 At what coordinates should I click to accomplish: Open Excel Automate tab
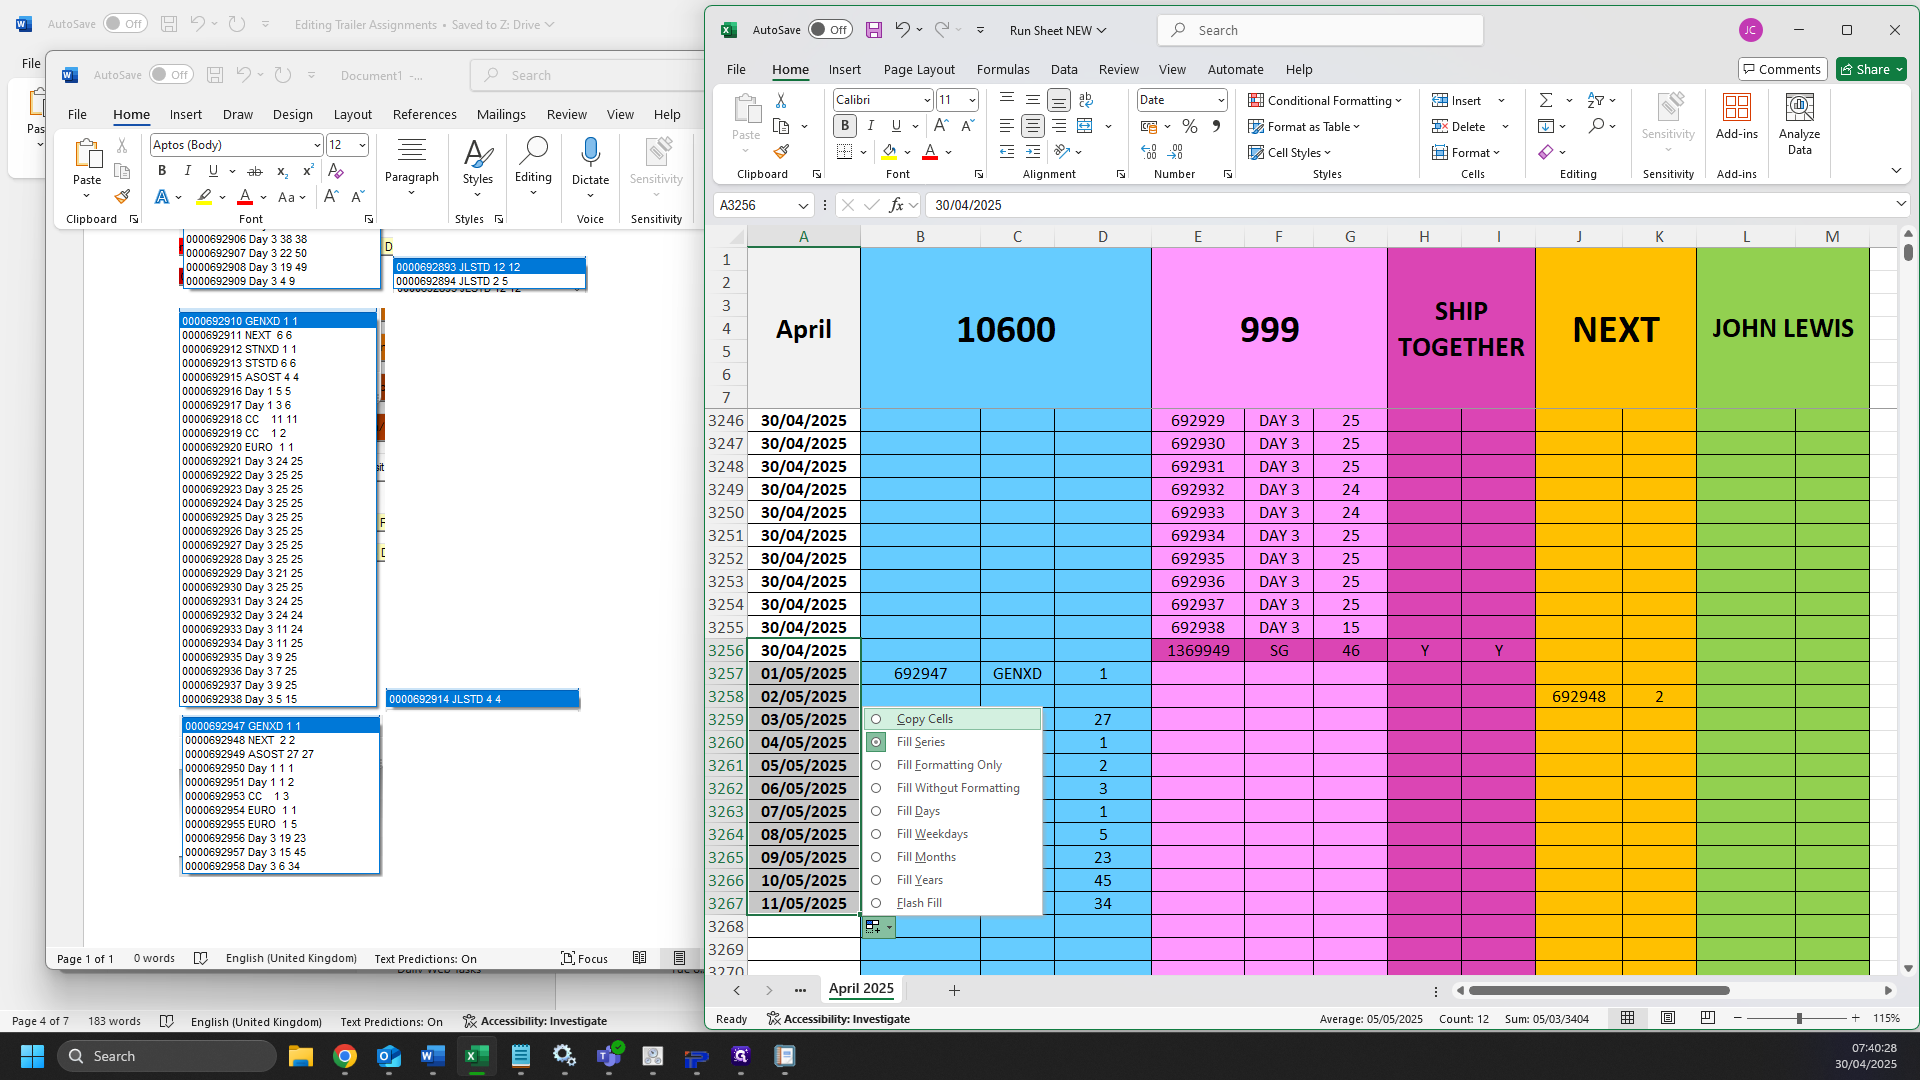[1235, 69]
